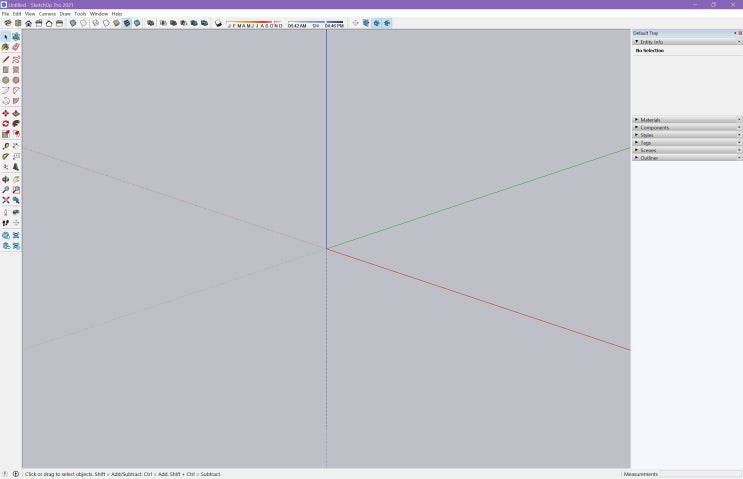Choose the Eraser tool
This screenshot has width=743, height=479.
point(16,47)
